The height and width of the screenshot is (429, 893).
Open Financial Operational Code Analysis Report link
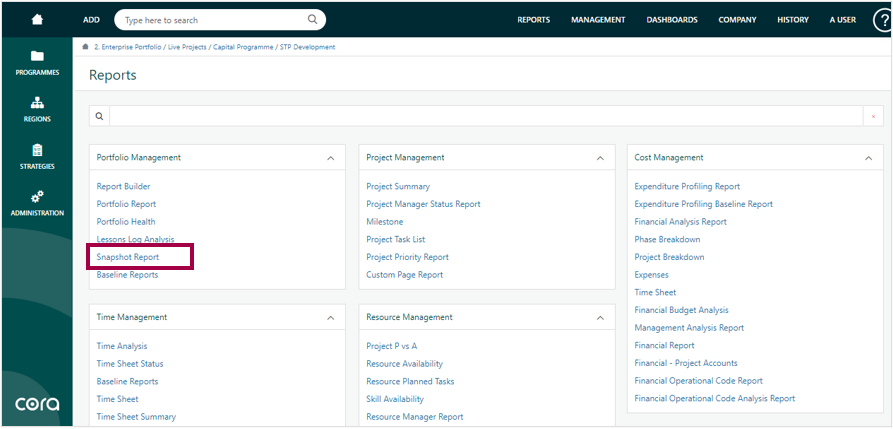click(715, 398)
